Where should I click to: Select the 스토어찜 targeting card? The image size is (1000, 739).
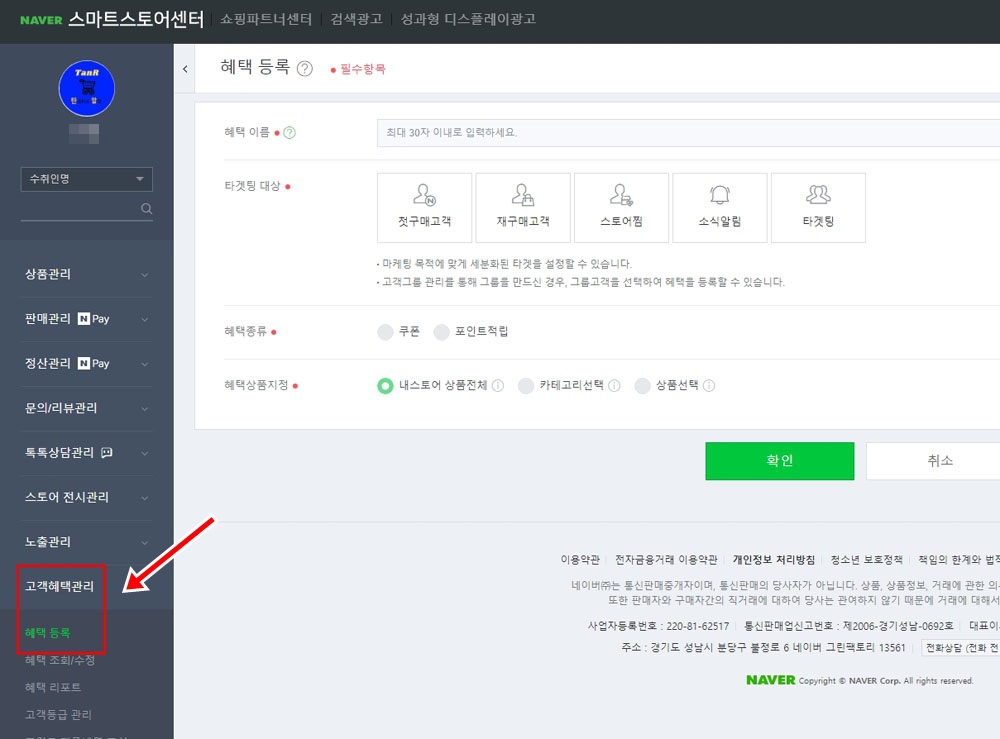click(621, 207)
